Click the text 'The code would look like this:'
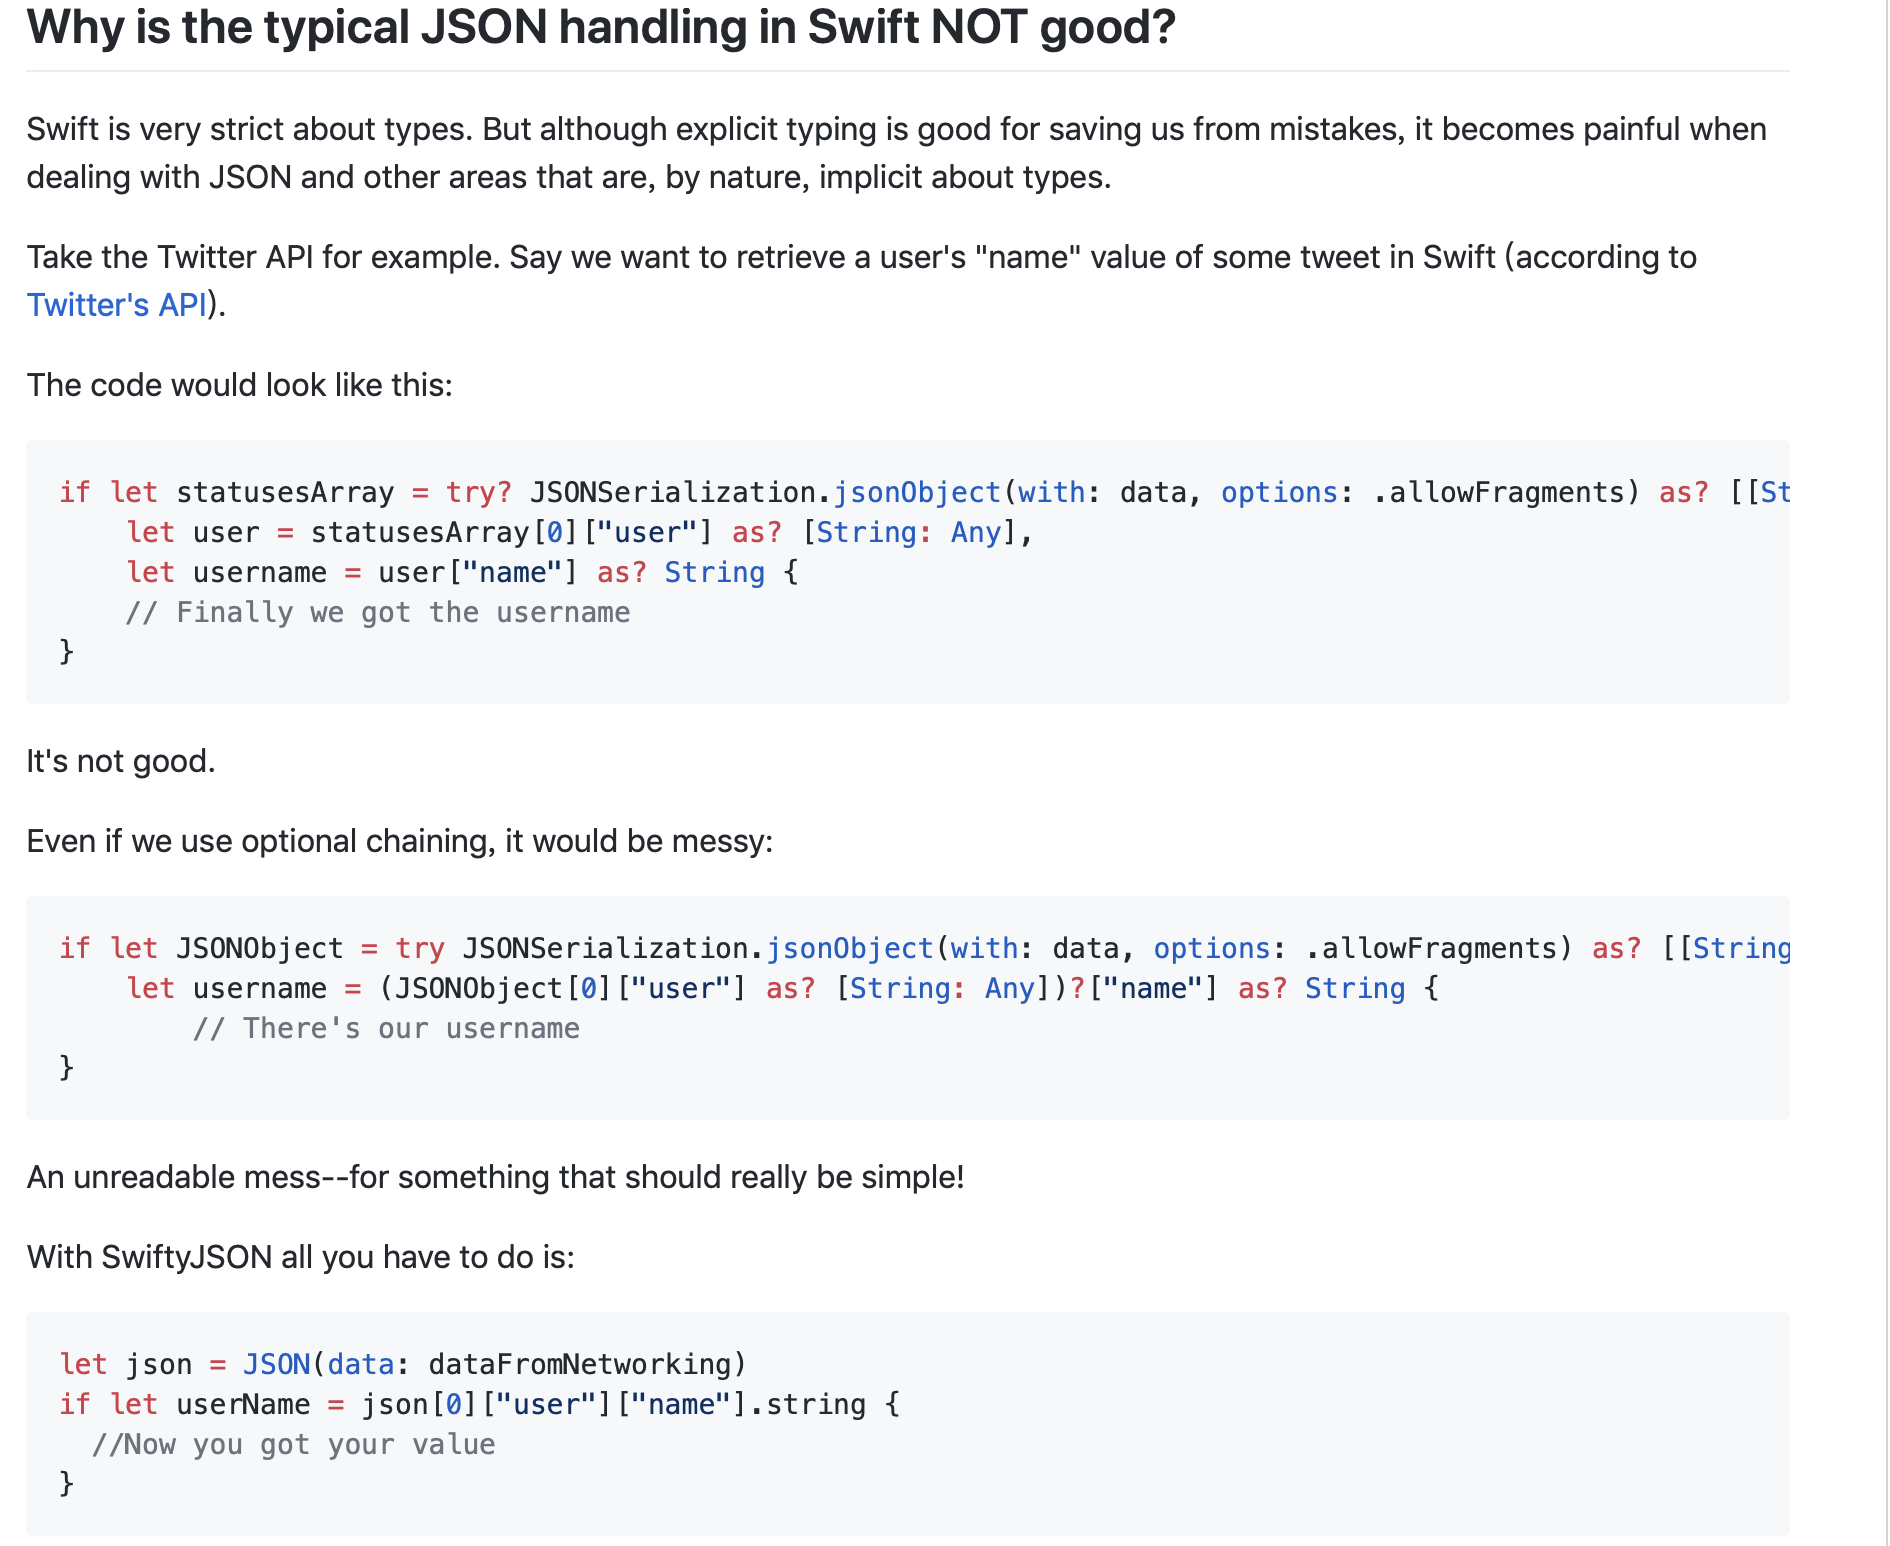This screenshot has height=1546, width=1890. tap(240, 385)
